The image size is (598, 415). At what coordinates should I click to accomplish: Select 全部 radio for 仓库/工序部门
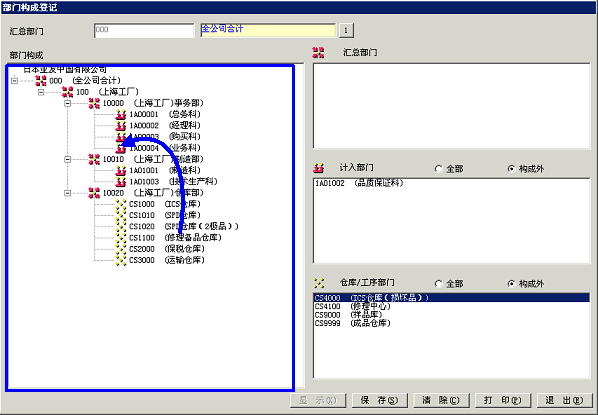(438, 284)
